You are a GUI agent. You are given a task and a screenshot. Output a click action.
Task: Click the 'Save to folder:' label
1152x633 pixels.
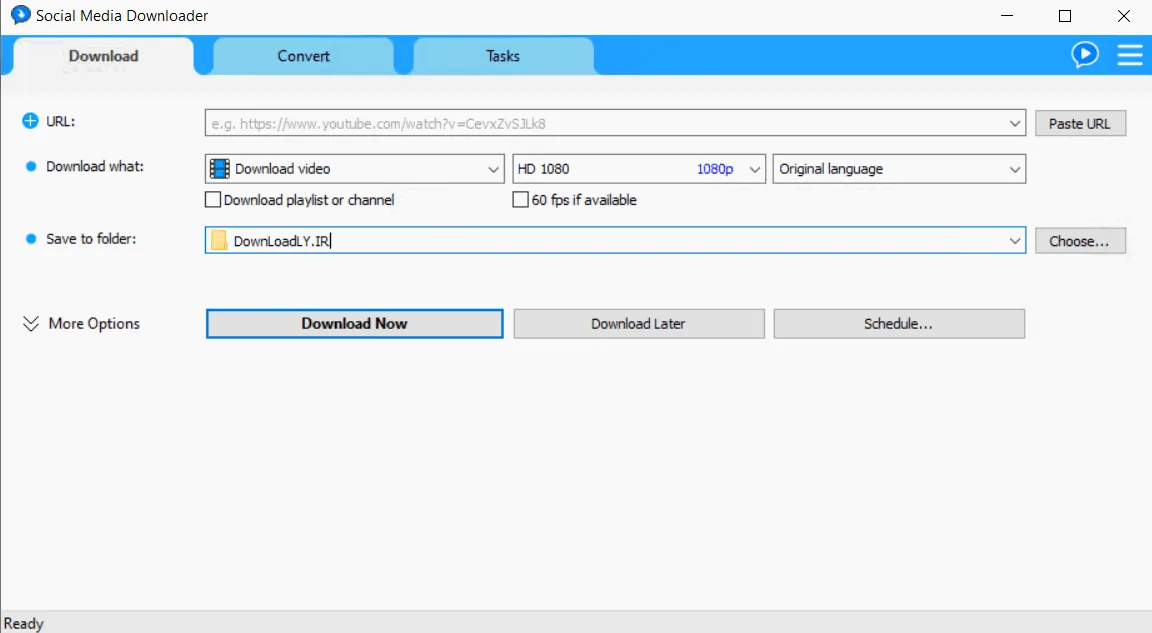pos(91,239)
